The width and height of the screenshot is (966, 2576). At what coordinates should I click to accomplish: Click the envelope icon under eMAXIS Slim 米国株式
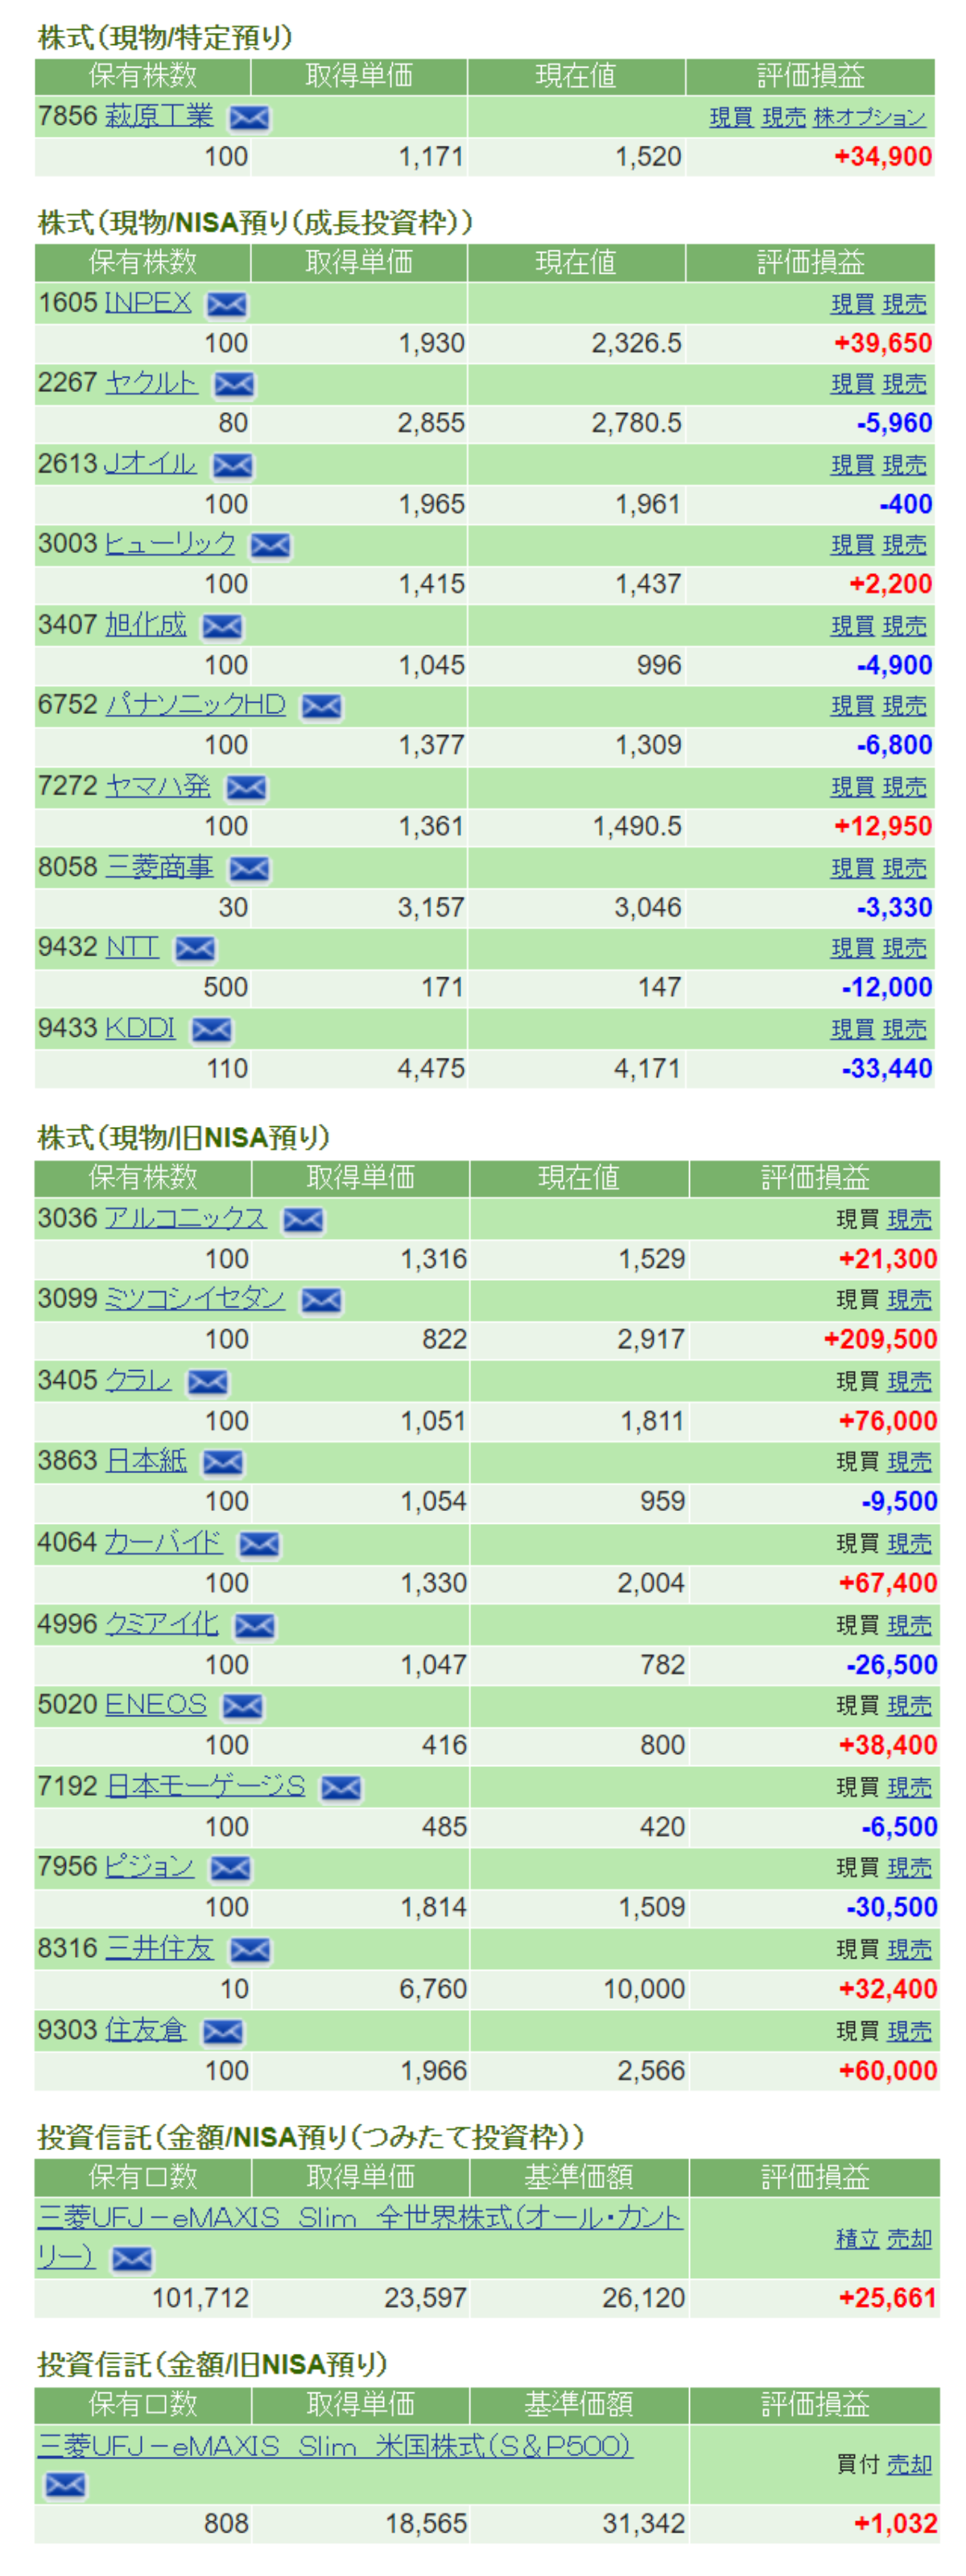coord(66,2484)
